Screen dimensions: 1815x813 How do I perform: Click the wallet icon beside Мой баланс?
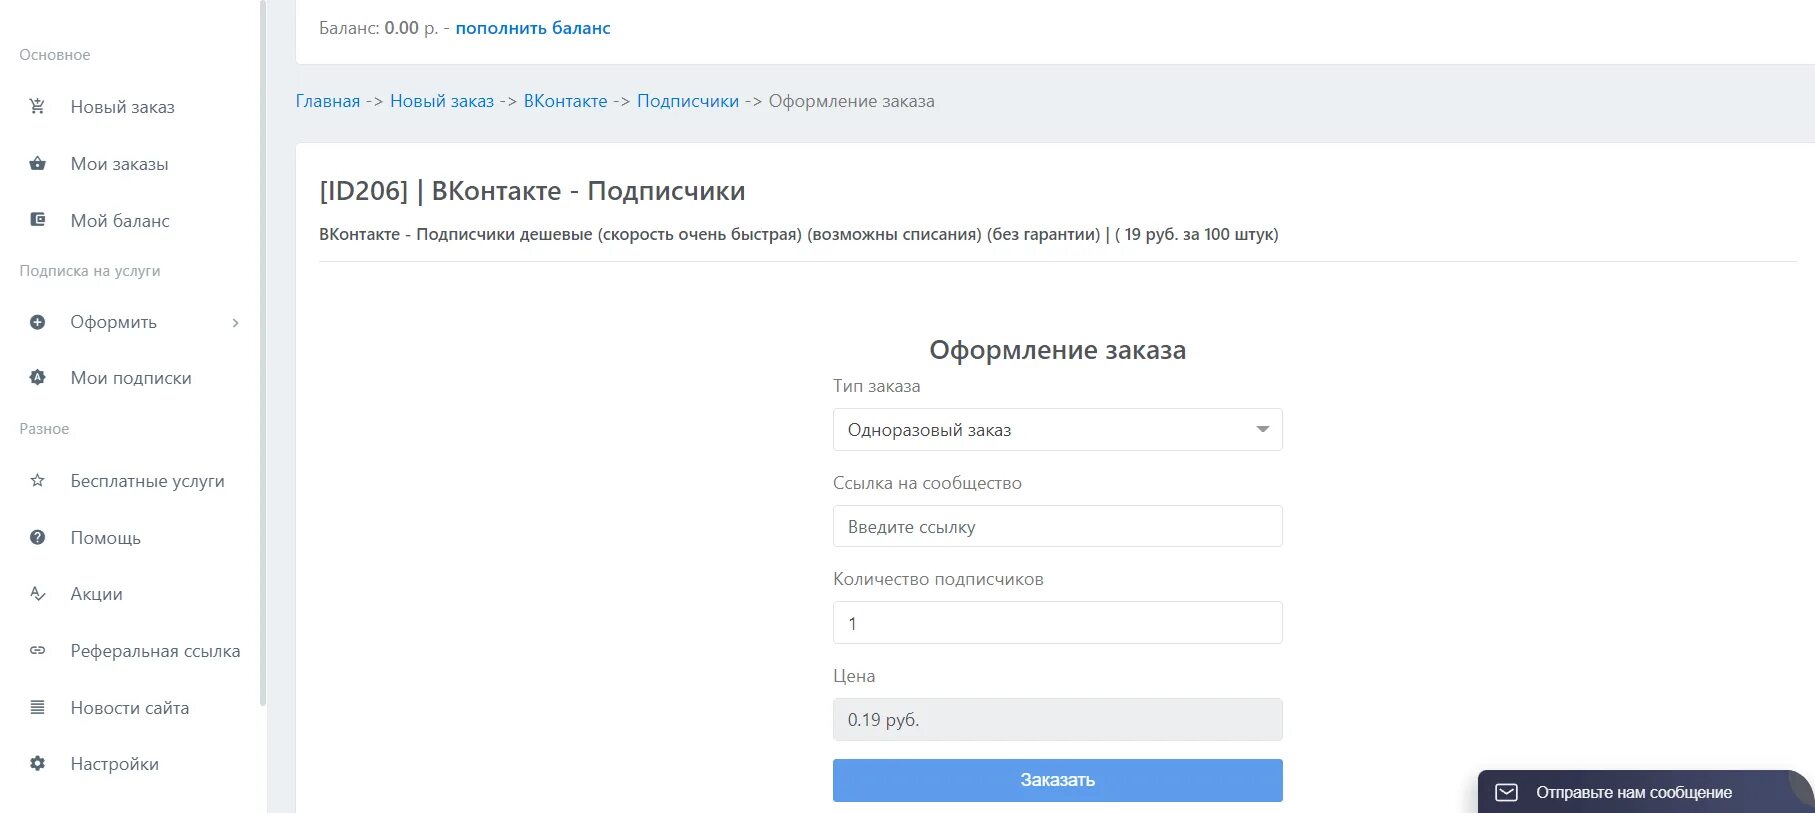click(37, 220)
